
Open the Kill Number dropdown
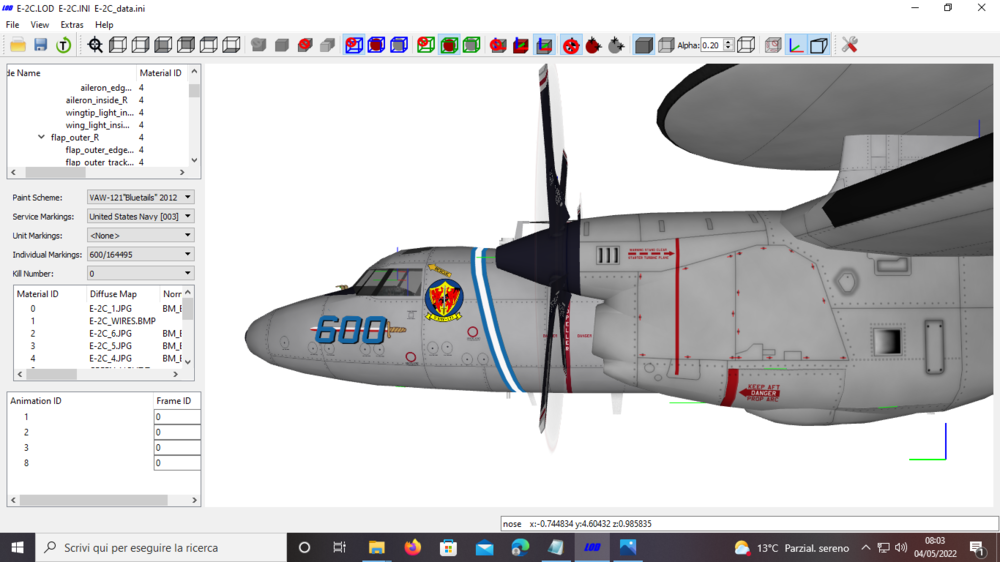tap(140, 274)
